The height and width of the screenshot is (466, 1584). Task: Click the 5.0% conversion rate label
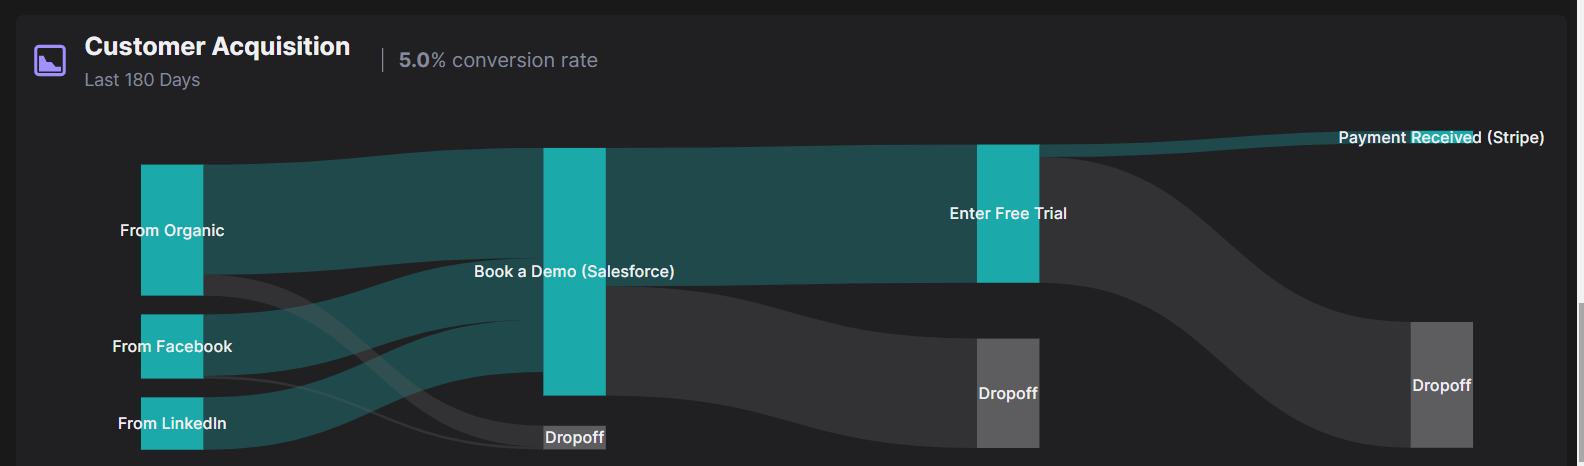pos(498,60)
